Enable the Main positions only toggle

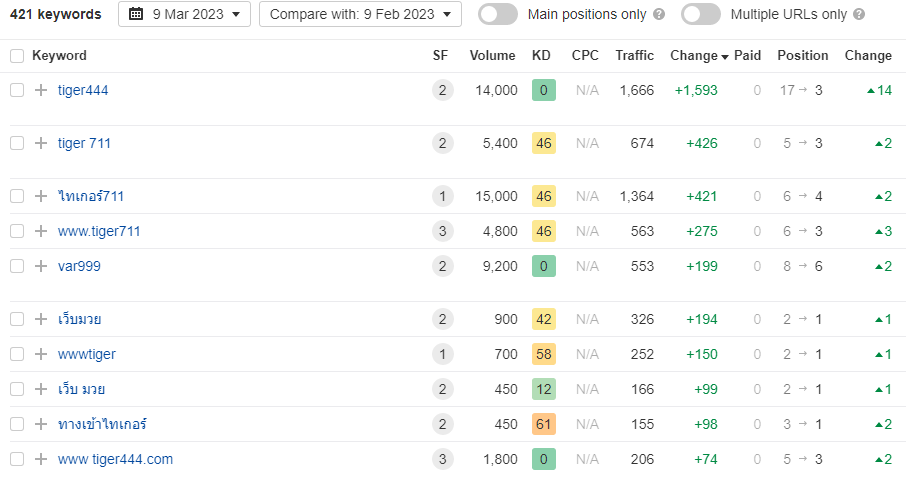tap(498, 14)
